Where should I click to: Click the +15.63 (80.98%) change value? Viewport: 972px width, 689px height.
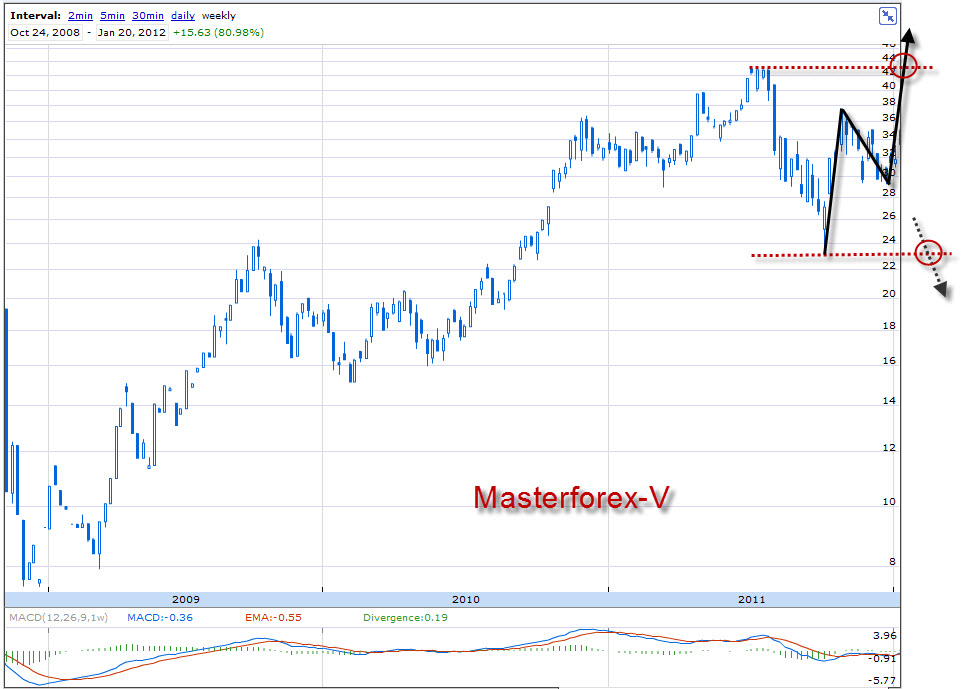click(x=218, y=32)
